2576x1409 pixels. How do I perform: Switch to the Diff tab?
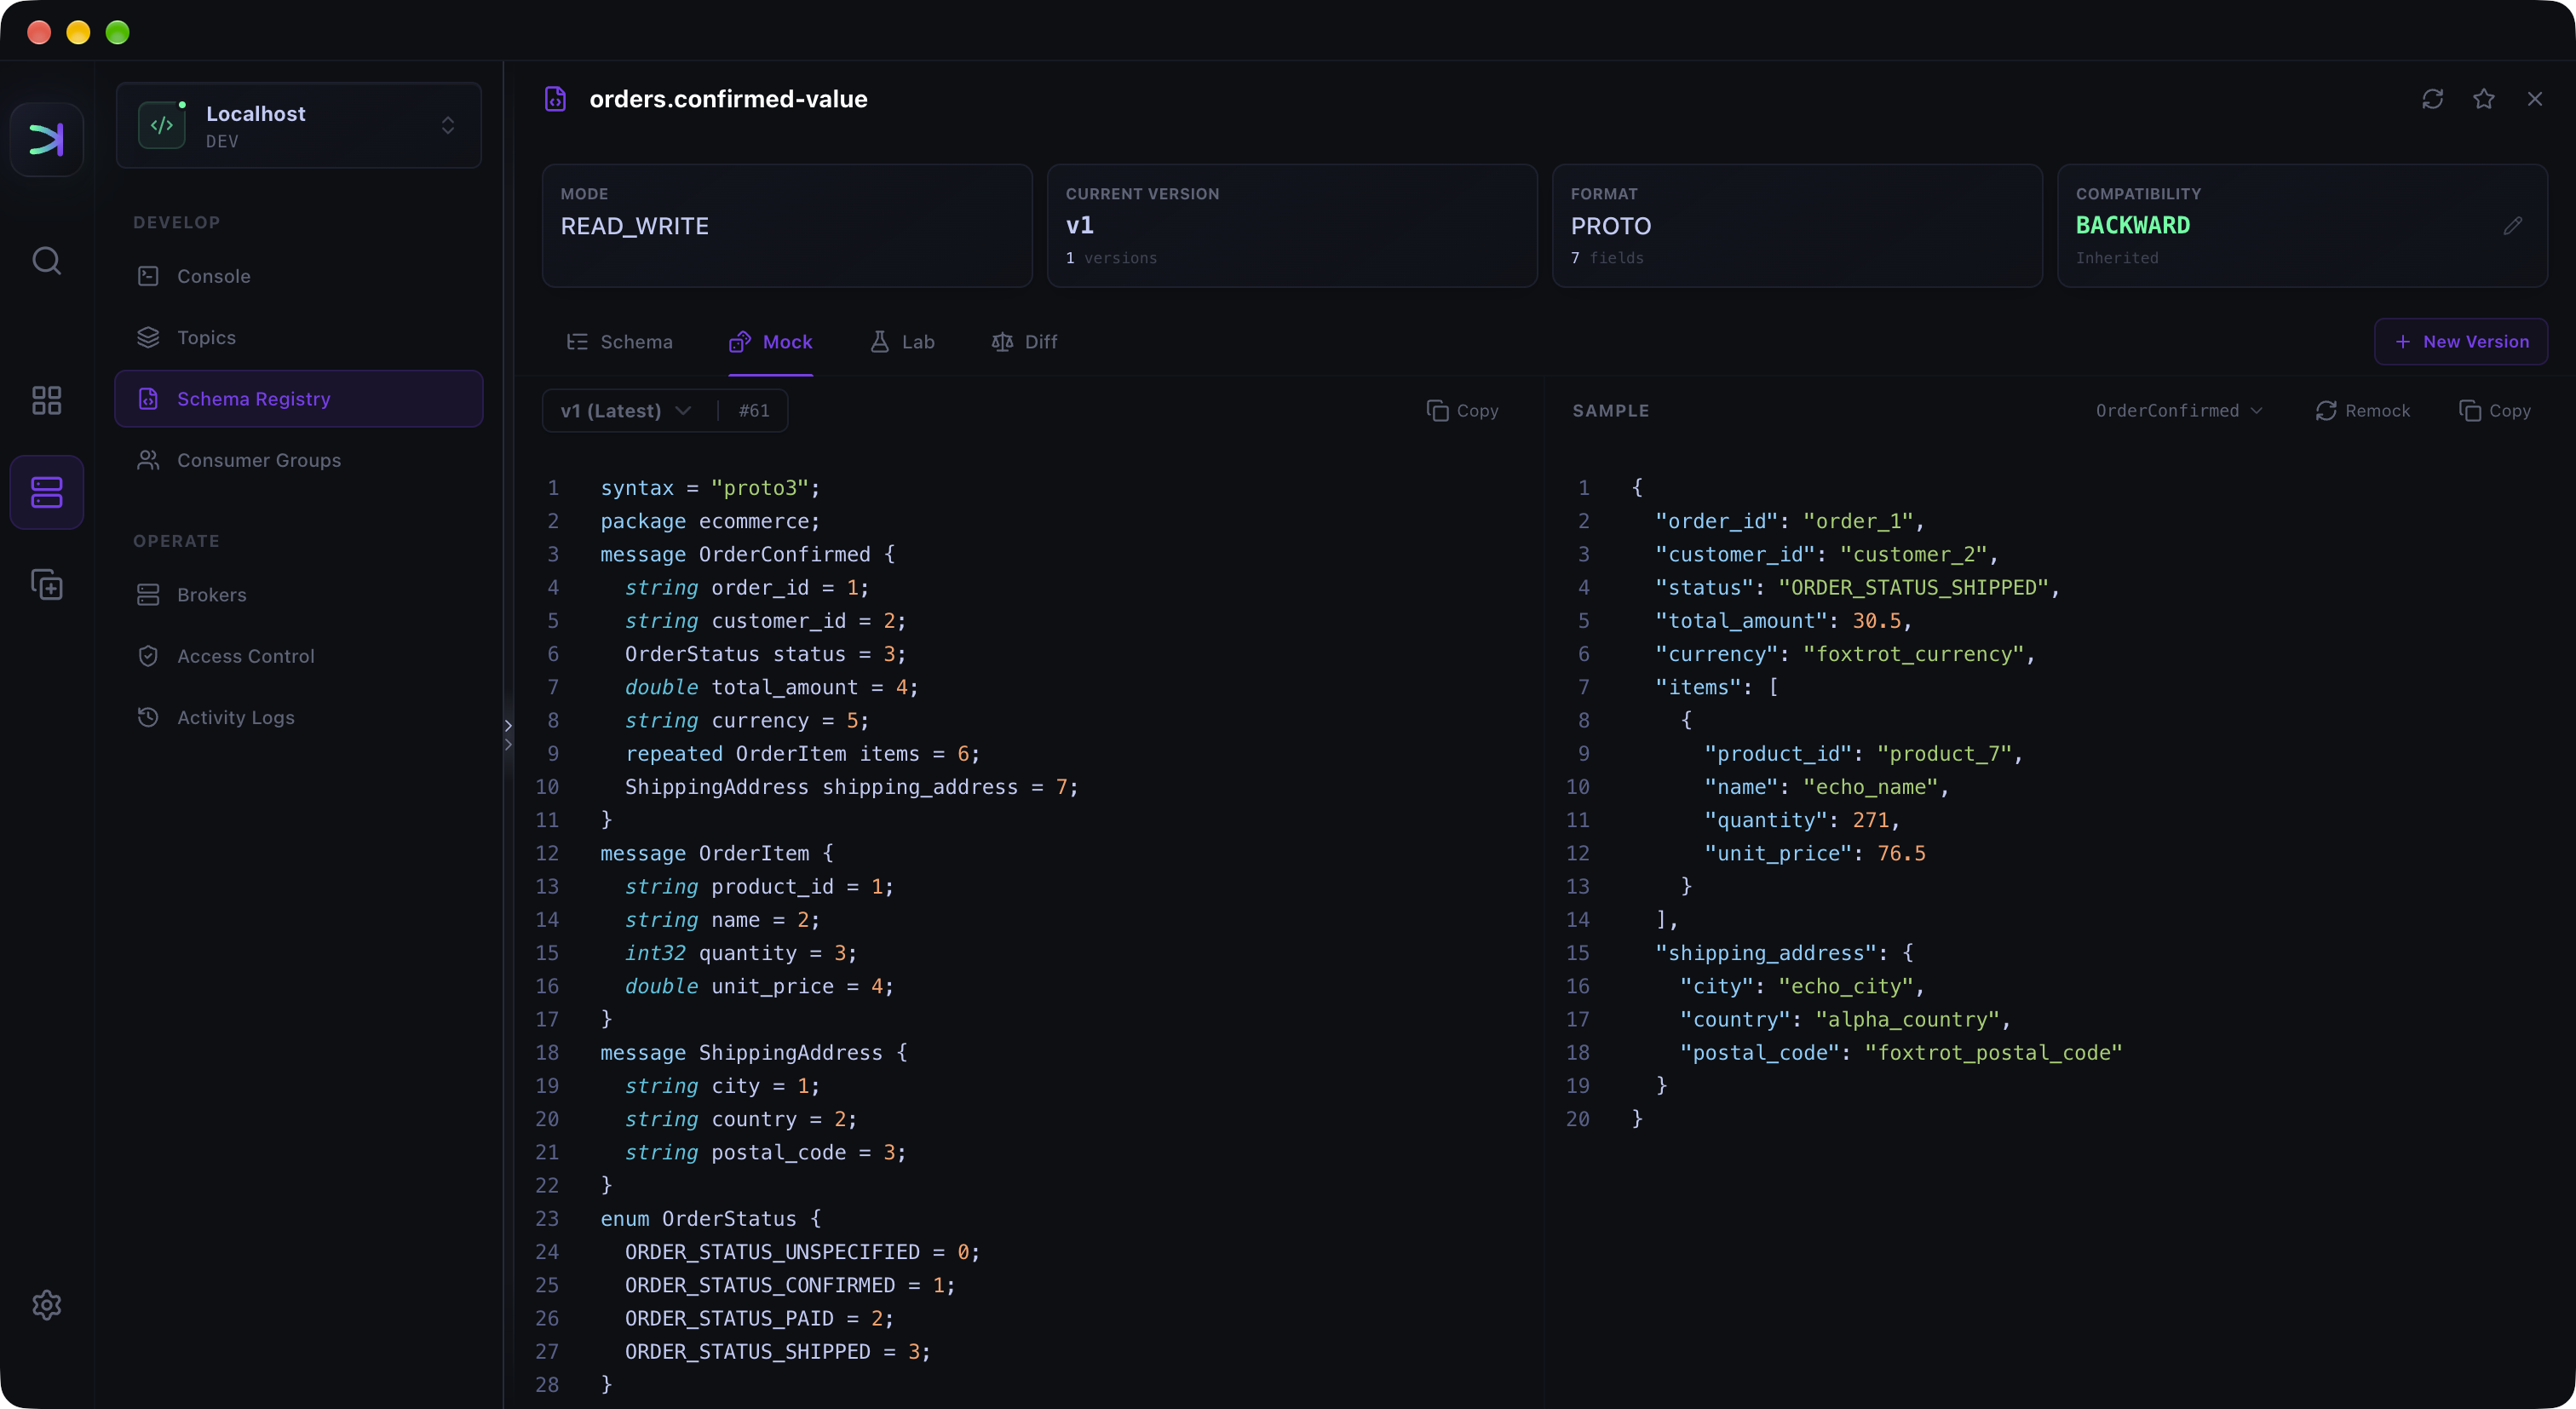[x=1024, y=342]
